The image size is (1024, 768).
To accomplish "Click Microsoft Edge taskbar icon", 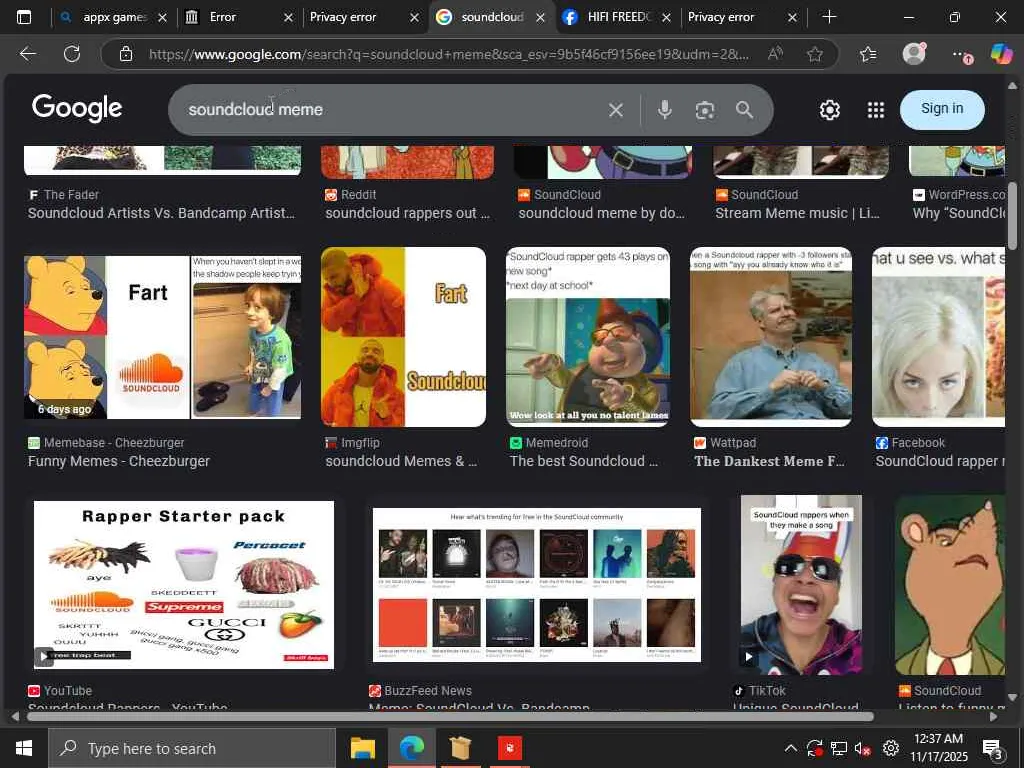I will point(411,748).
